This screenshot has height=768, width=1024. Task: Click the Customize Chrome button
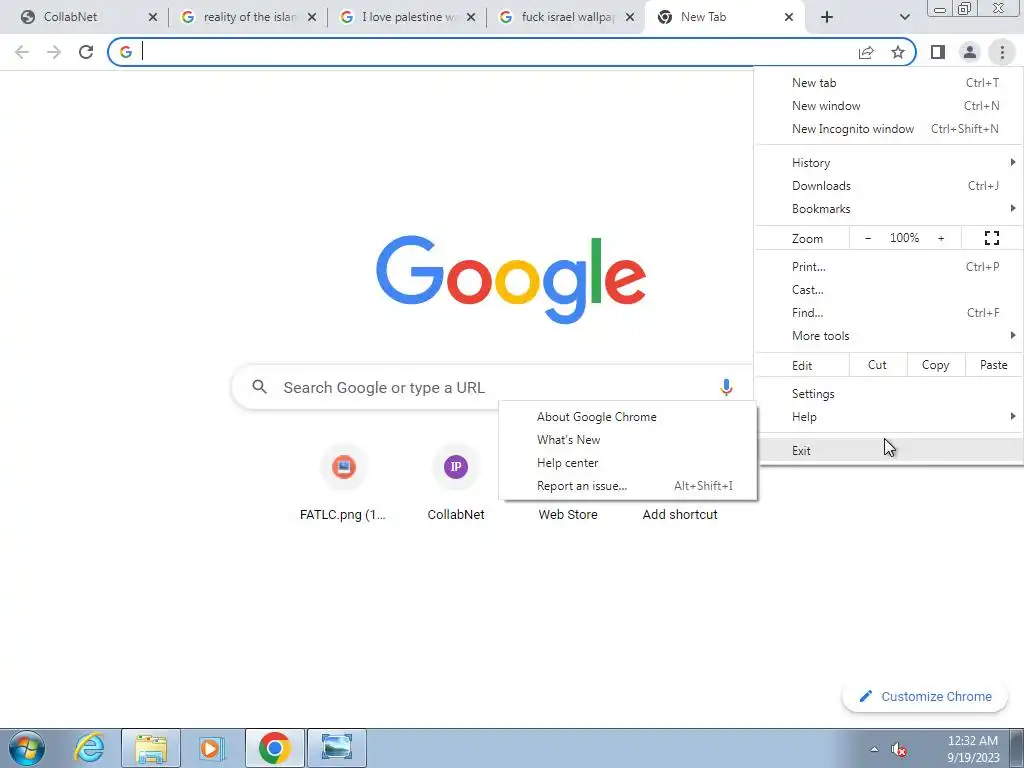click(925, 697)
